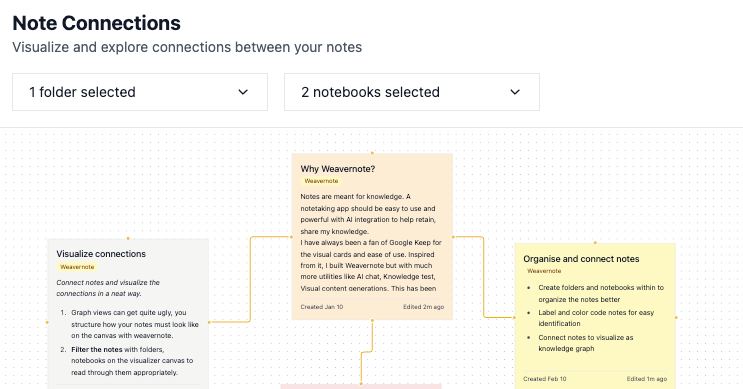The height and width of the screenshot is (389, 743).
Task: Click Weavernote tag on 'Visualize connections' card
Action: click(x=77, y=267)
